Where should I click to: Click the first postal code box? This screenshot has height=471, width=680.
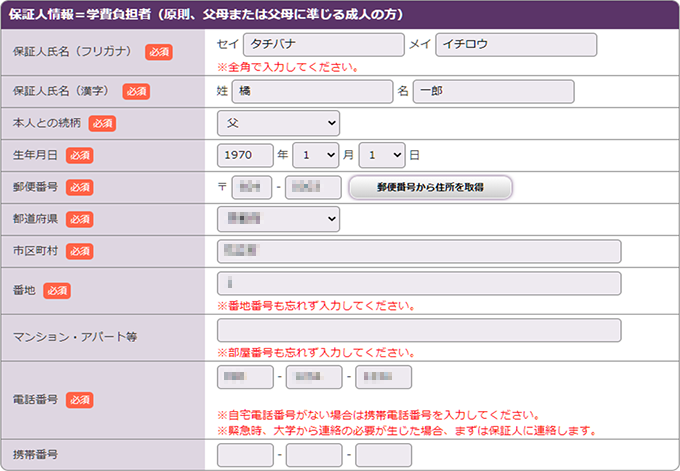click(x=252, y=187)
